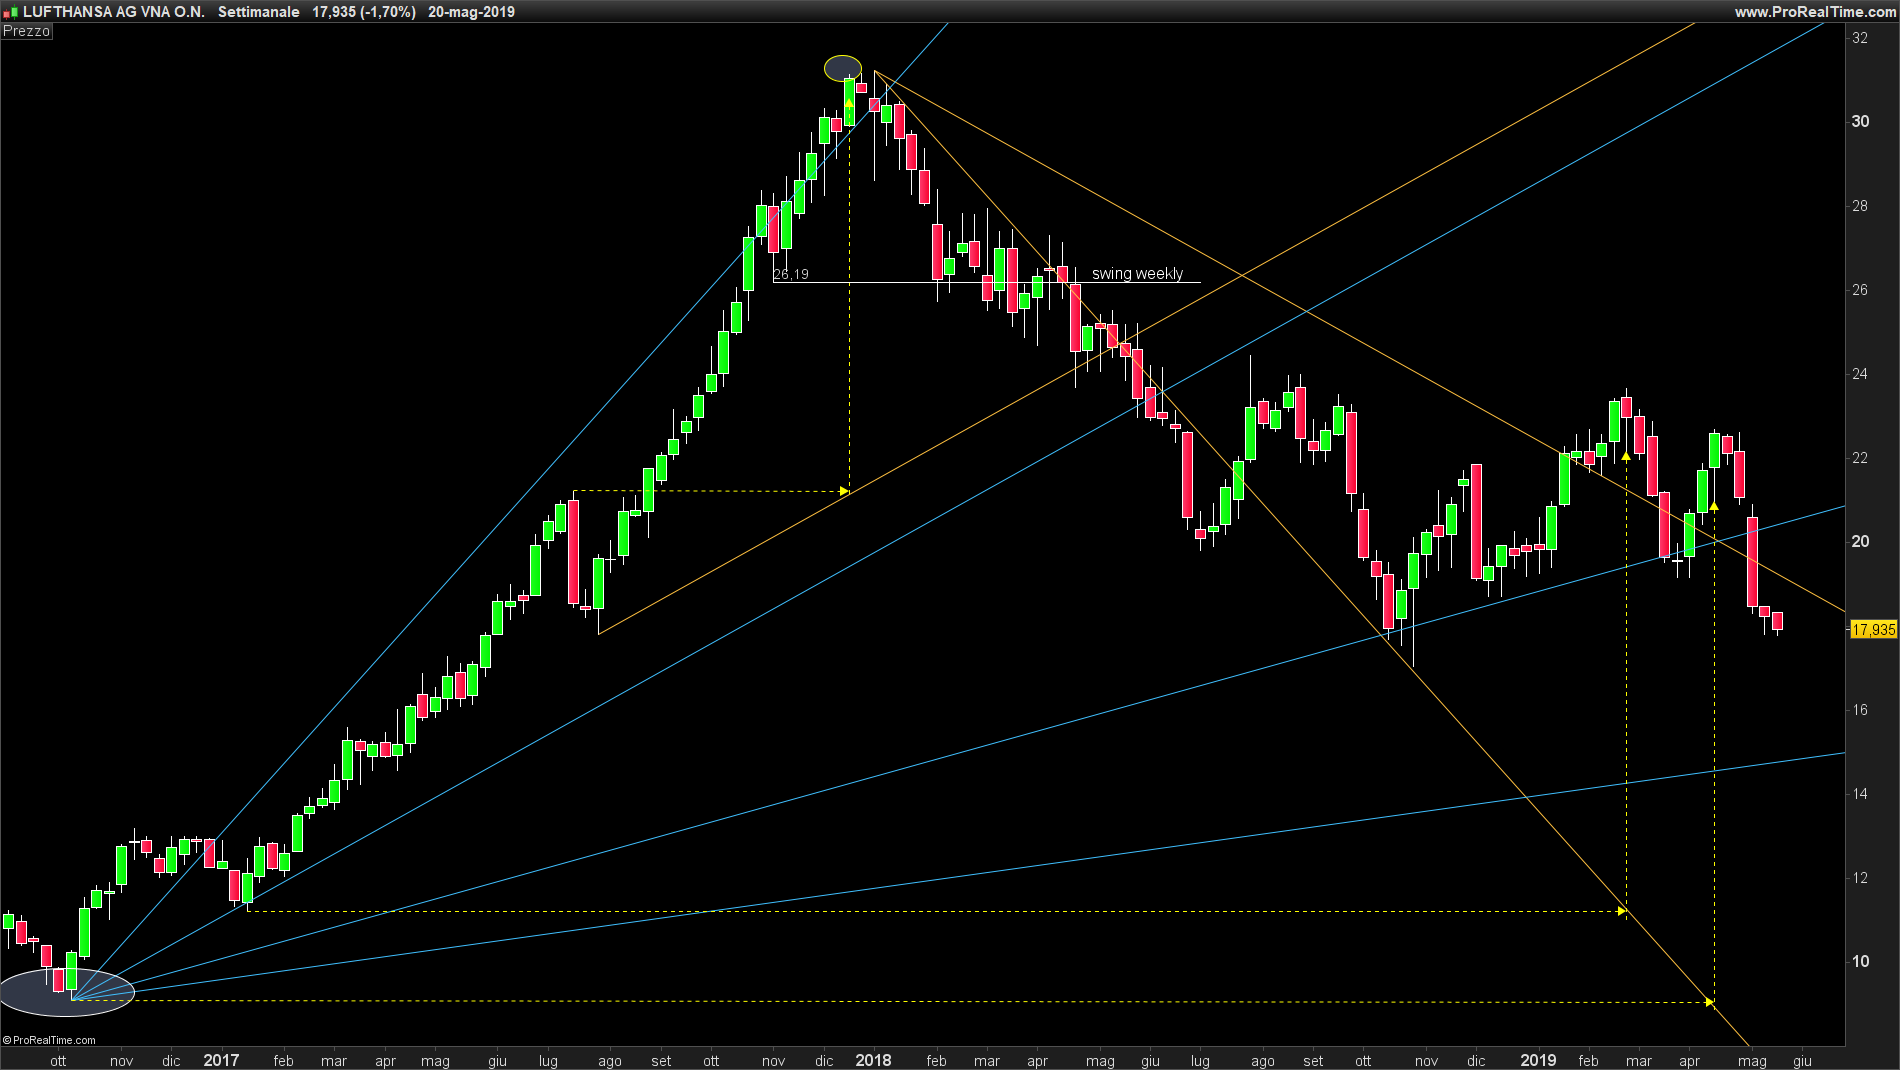The width and height of the screenshot is (1900, 1070).
Task: Open the www.ProRealTime.com link
Action: click(x=1814, y=12)
